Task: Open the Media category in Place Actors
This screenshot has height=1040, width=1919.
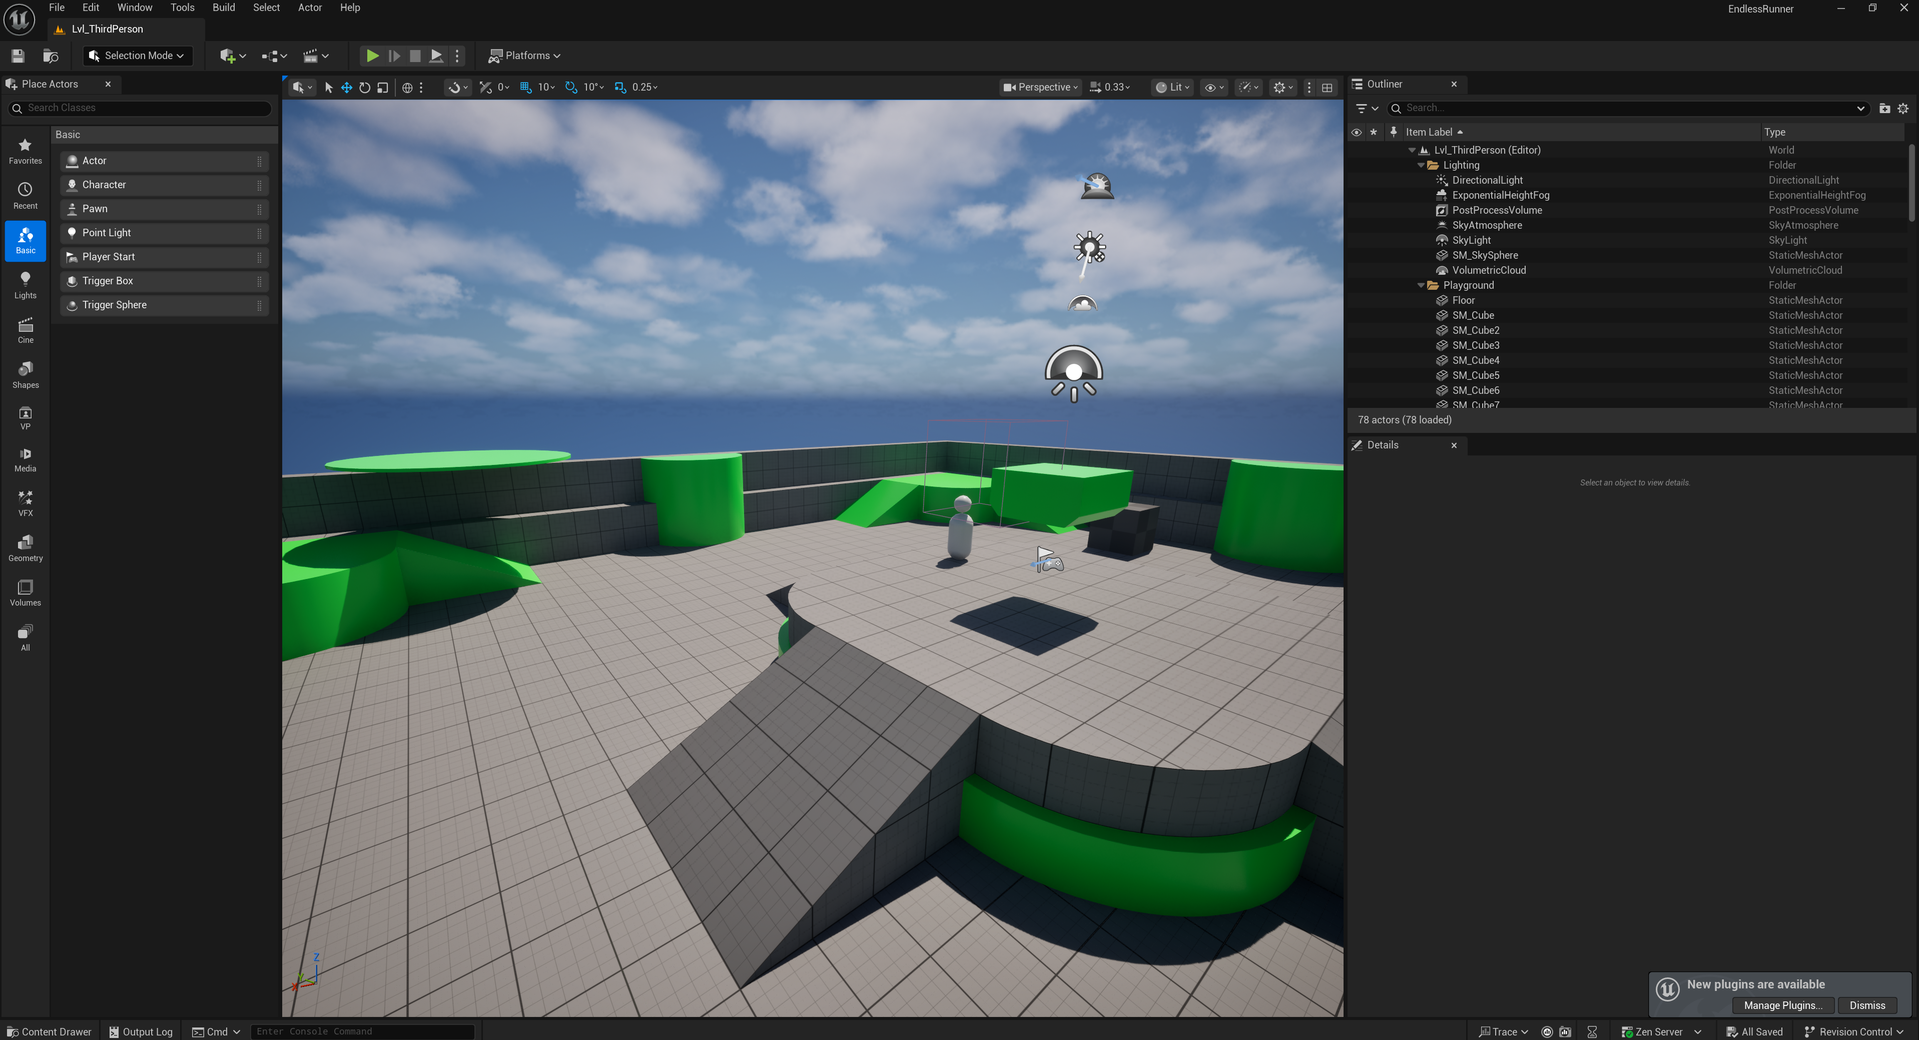Action: click(x=25, y=460)
